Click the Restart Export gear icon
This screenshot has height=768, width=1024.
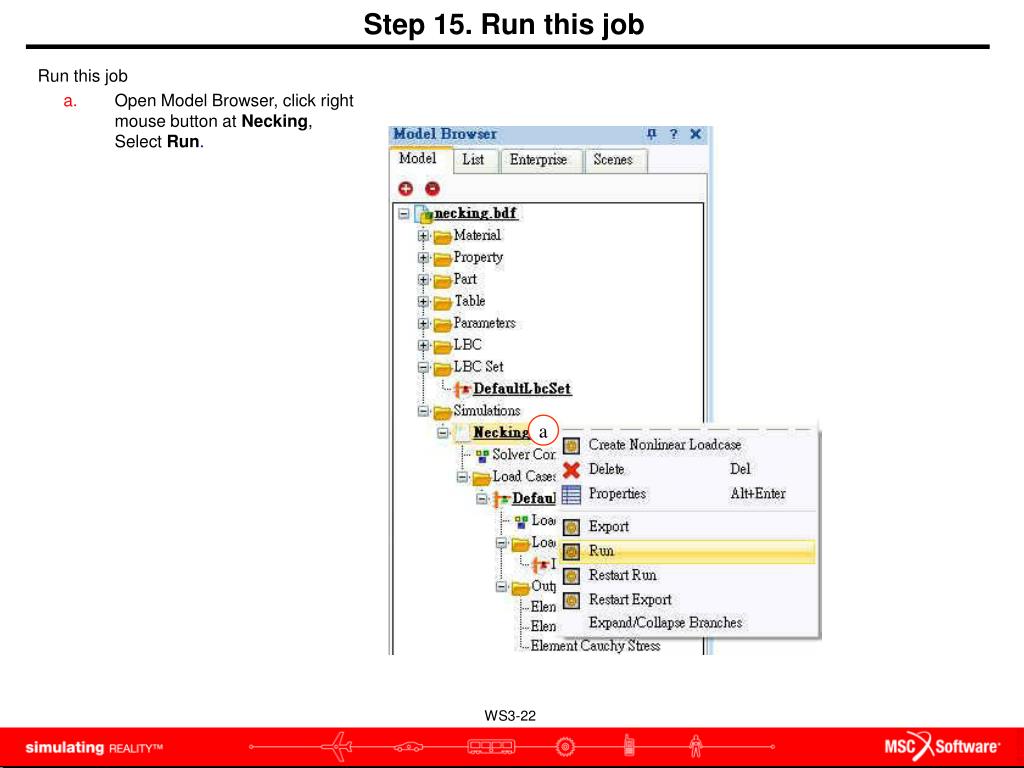pos(571,600)
